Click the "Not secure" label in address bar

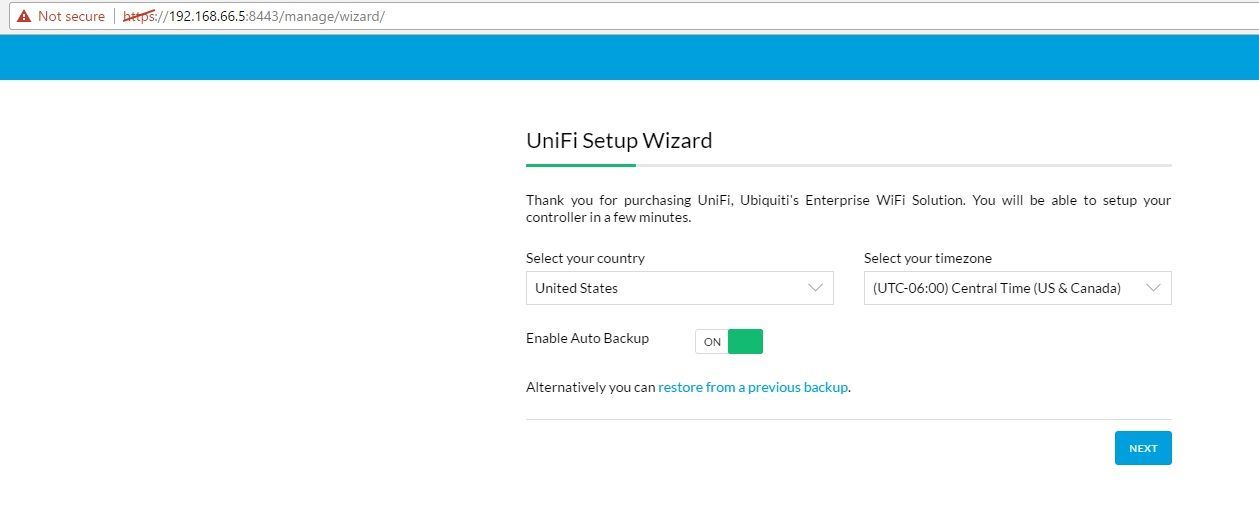pyautogui.click(x=71, y=16)
